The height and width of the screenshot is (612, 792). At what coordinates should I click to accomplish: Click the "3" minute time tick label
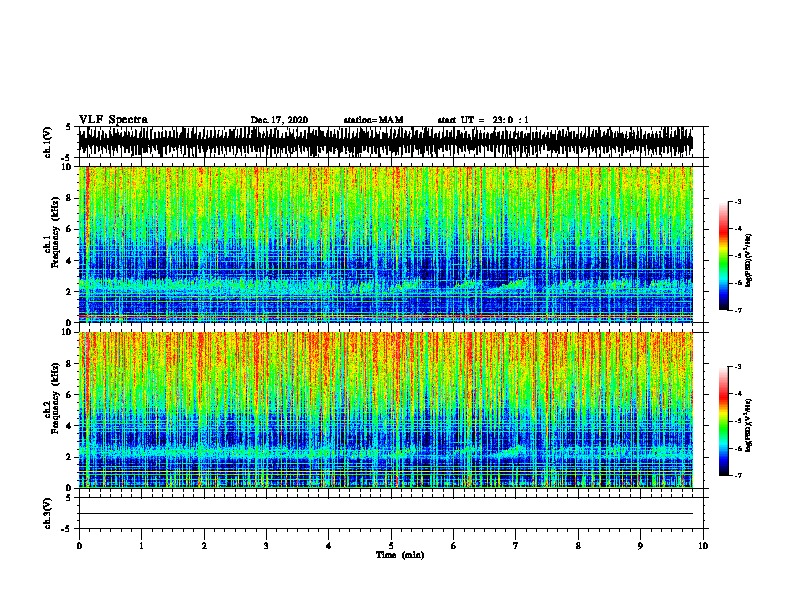[x=266, y=546]
